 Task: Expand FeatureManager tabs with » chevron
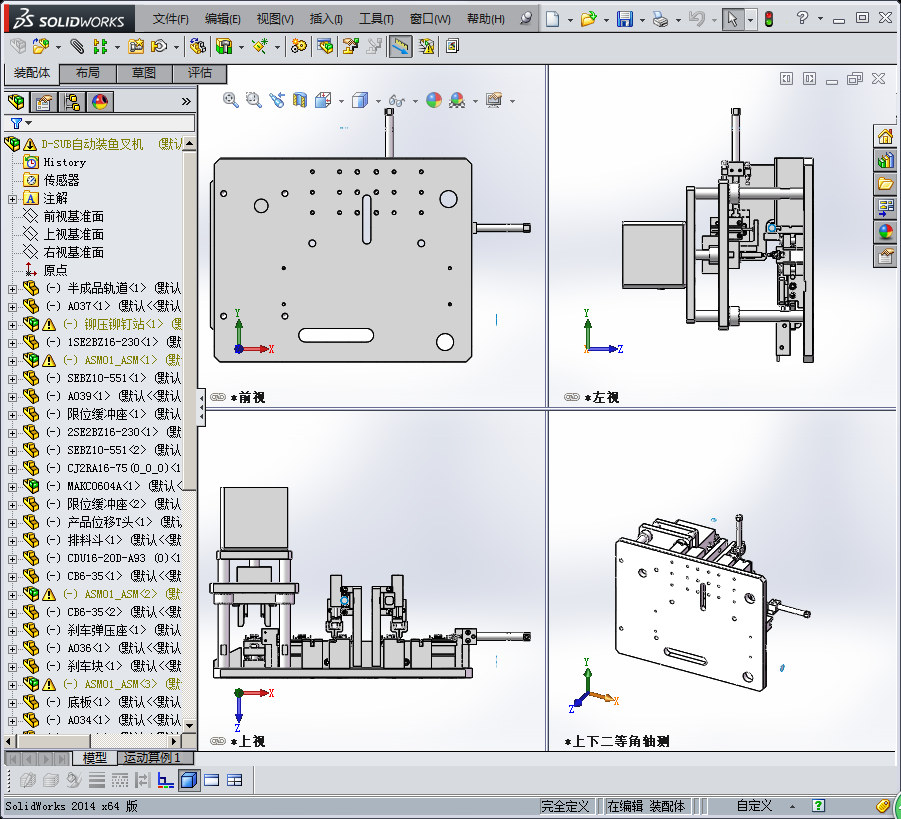coord(186,102)
